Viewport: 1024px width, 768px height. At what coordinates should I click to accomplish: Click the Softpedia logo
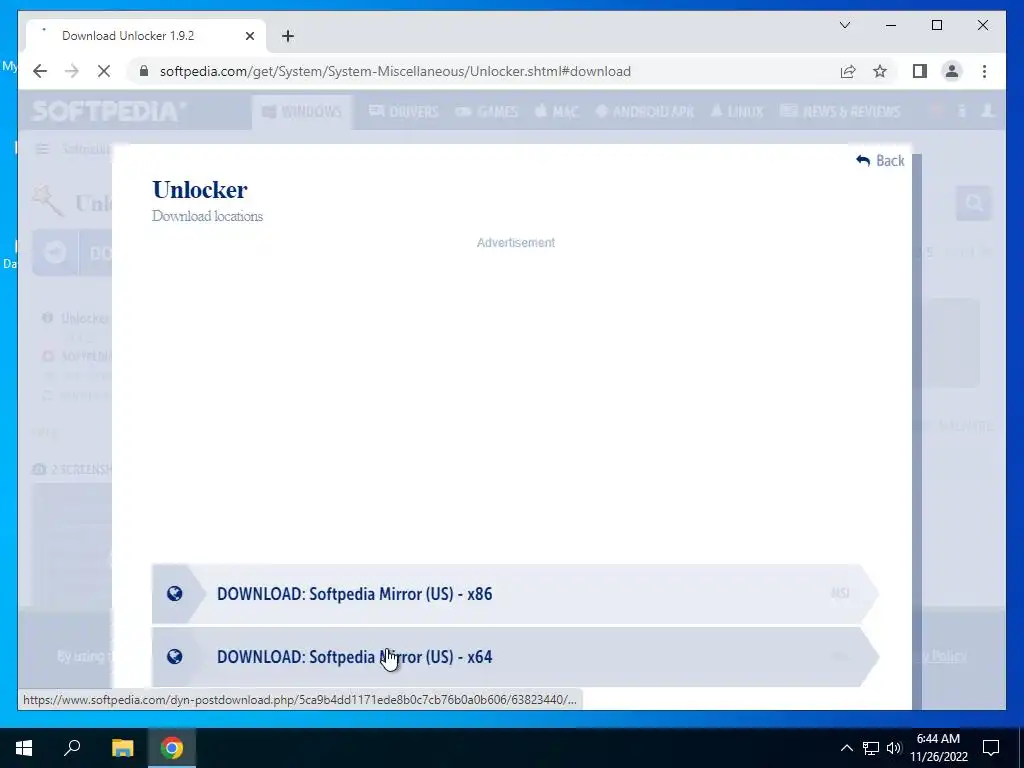coord(108,112)
